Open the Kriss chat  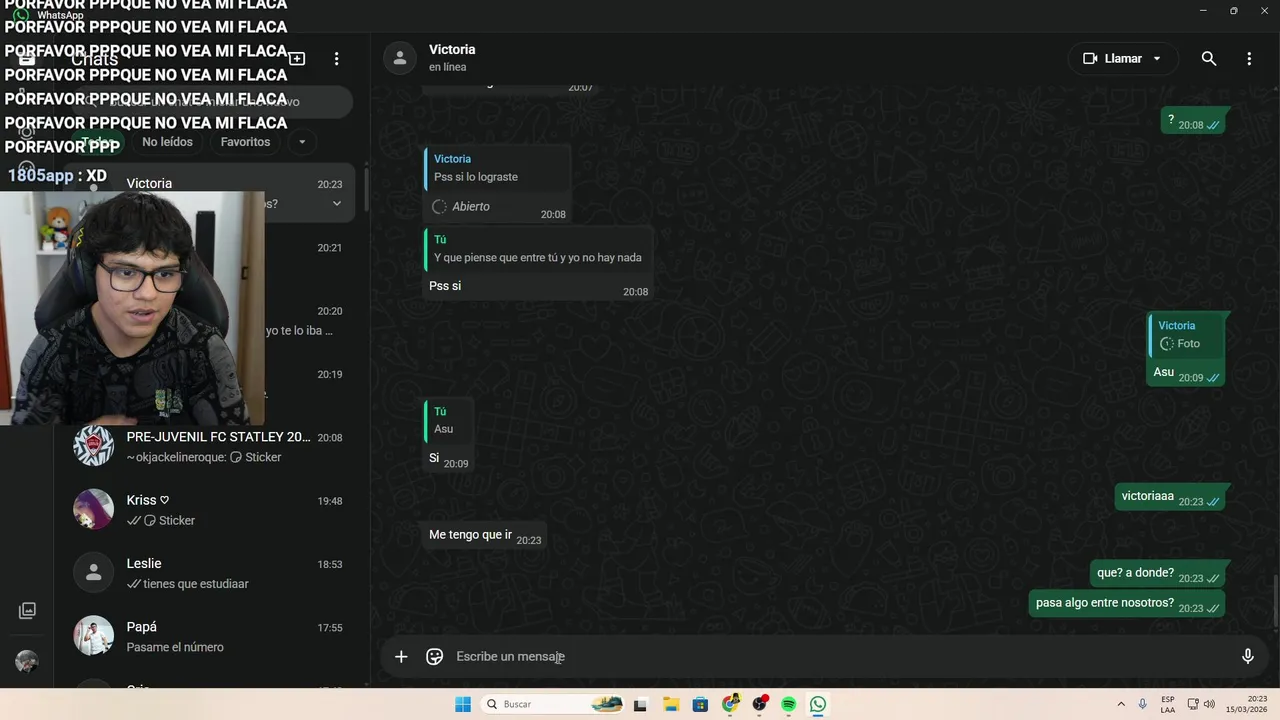[208, 510]
